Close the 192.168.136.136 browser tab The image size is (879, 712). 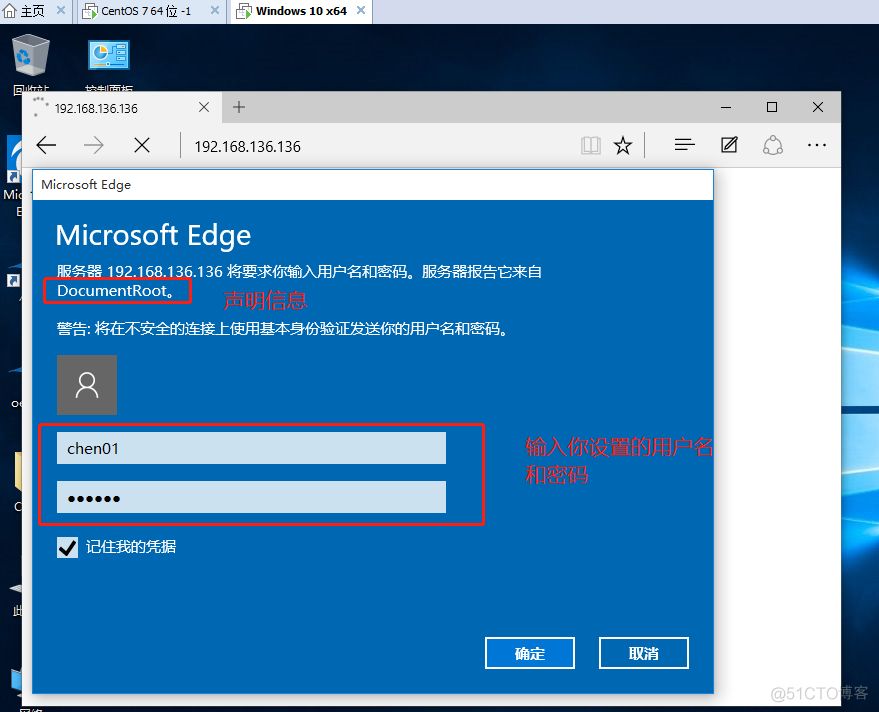[204, 107]
